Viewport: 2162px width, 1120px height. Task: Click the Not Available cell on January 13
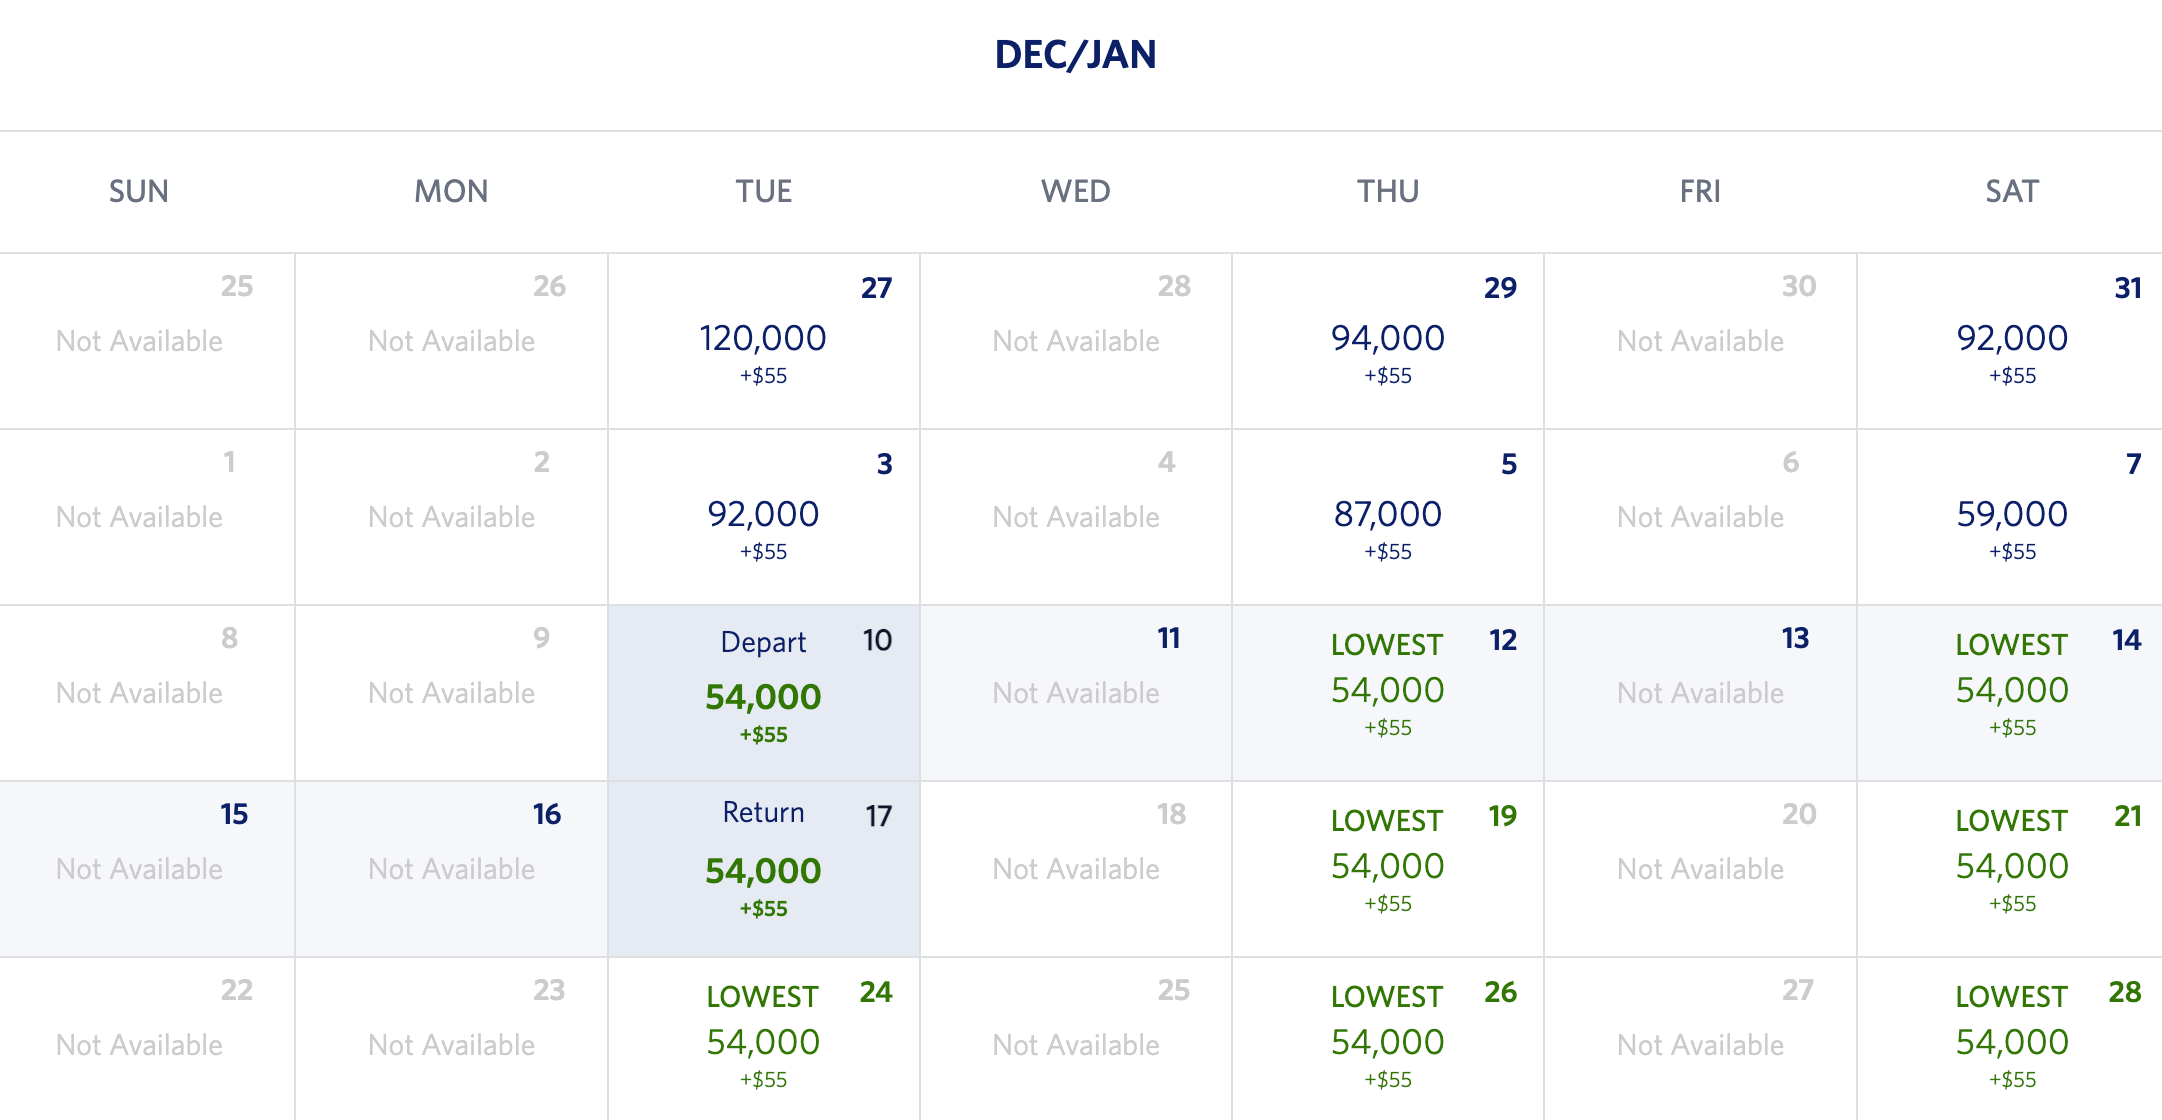coord(1699,690)
